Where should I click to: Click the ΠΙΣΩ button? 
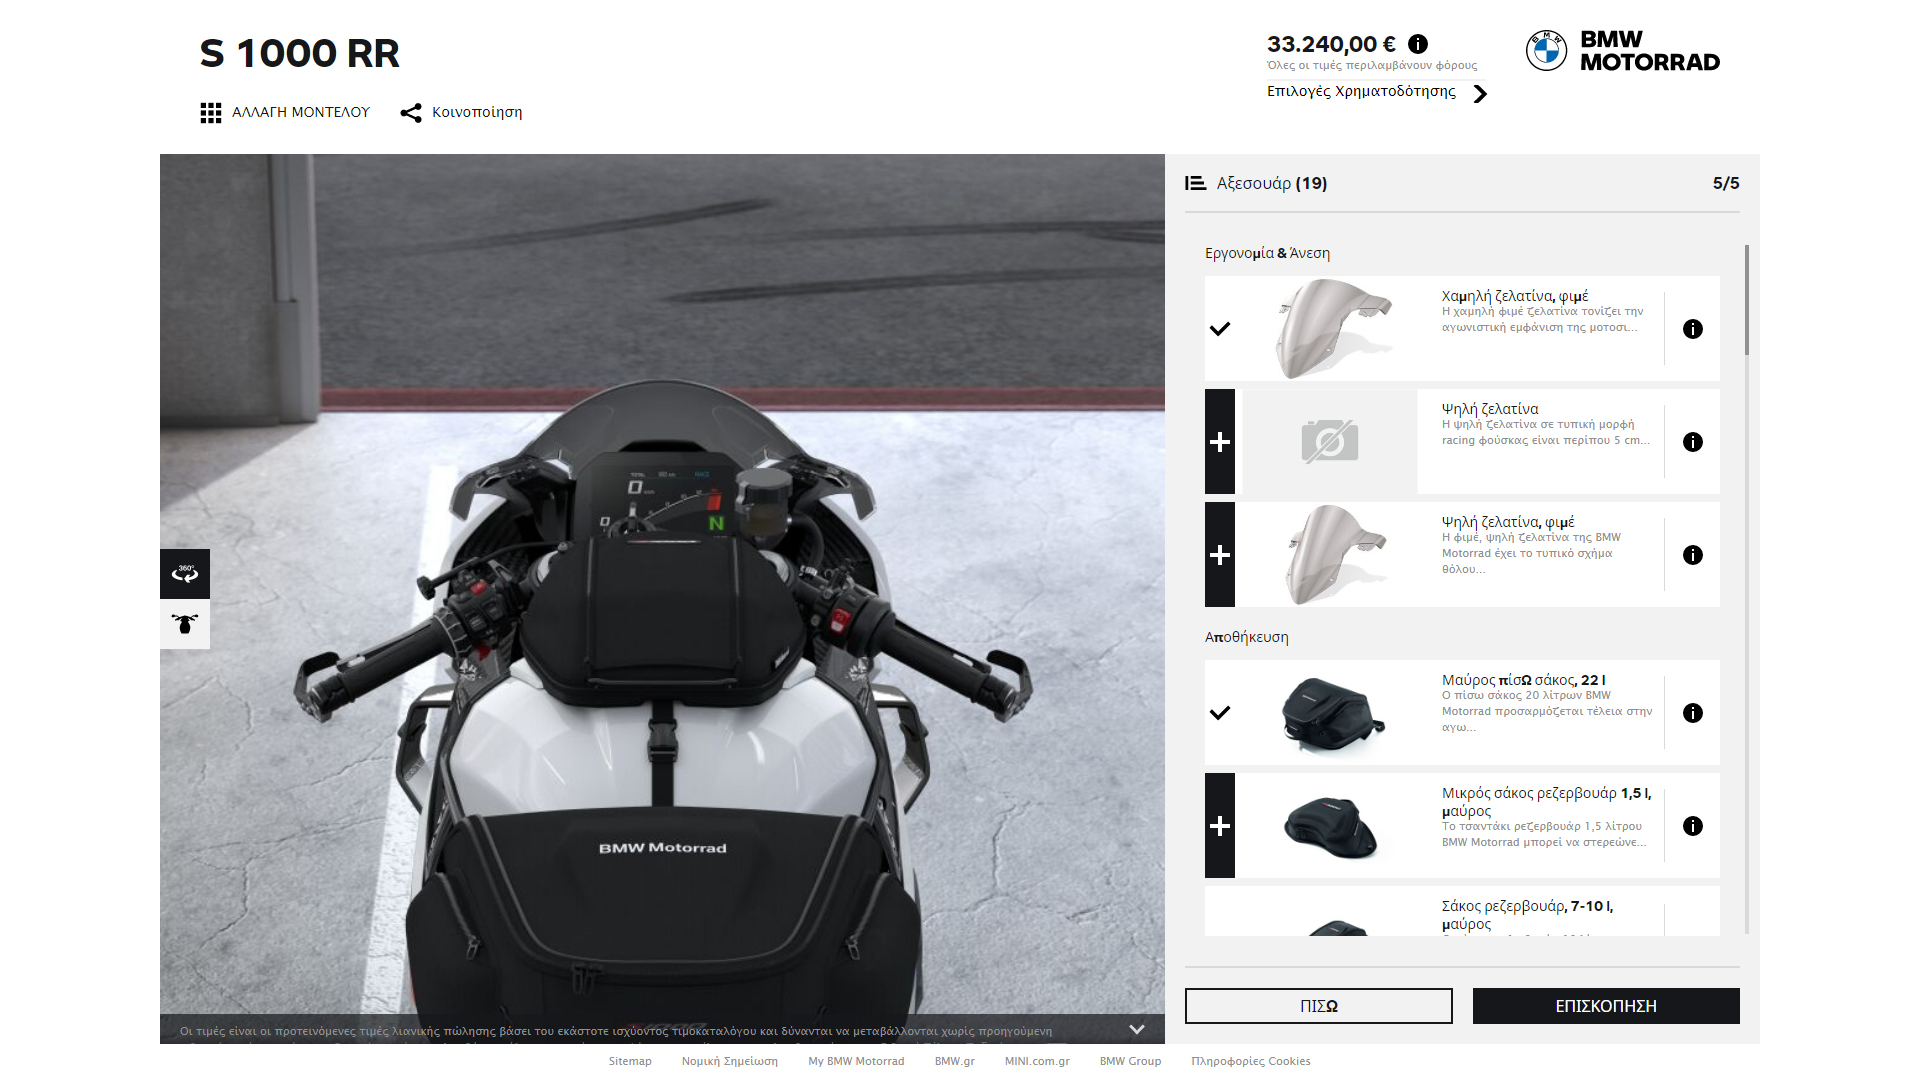coord(1318,1006)
